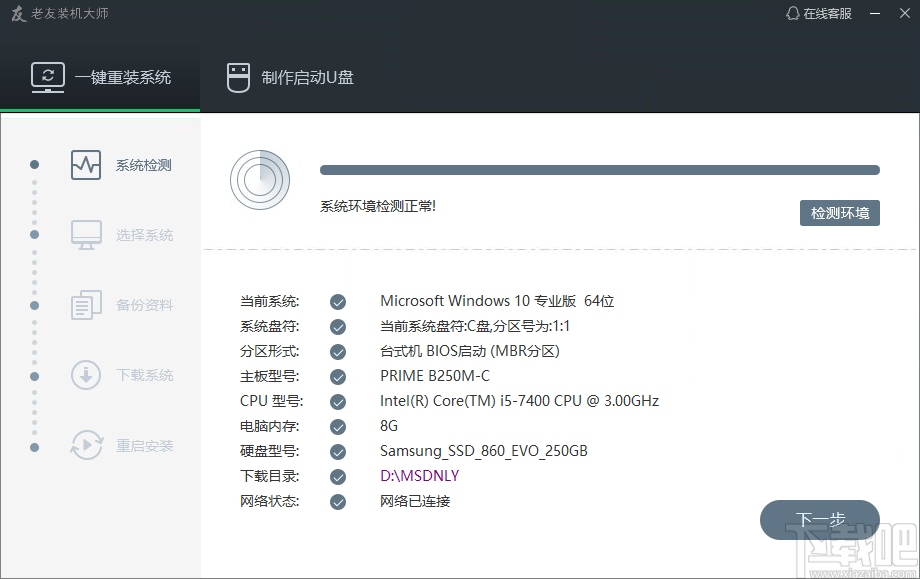Click the 老友装机大师 app logo
Screen dimensions: 920x579
click(17, 14)
